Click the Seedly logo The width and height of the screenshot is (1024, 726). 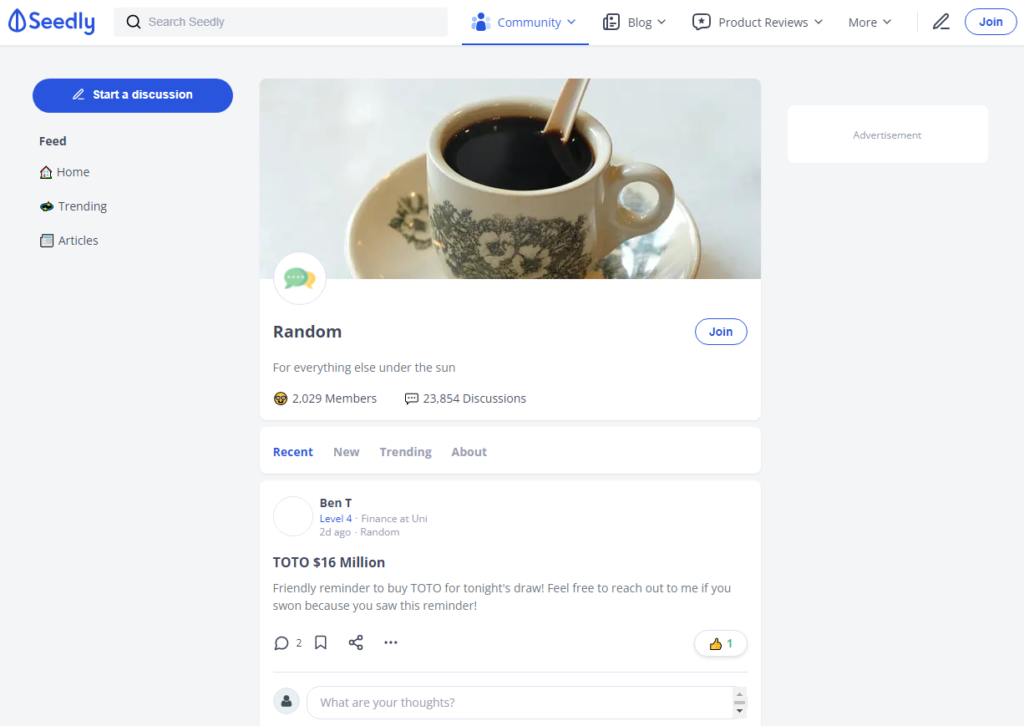51,22
